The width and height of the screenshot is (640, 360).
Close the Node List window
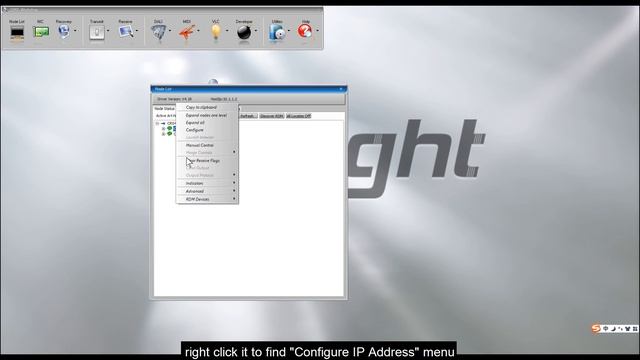tap(341, 89)
